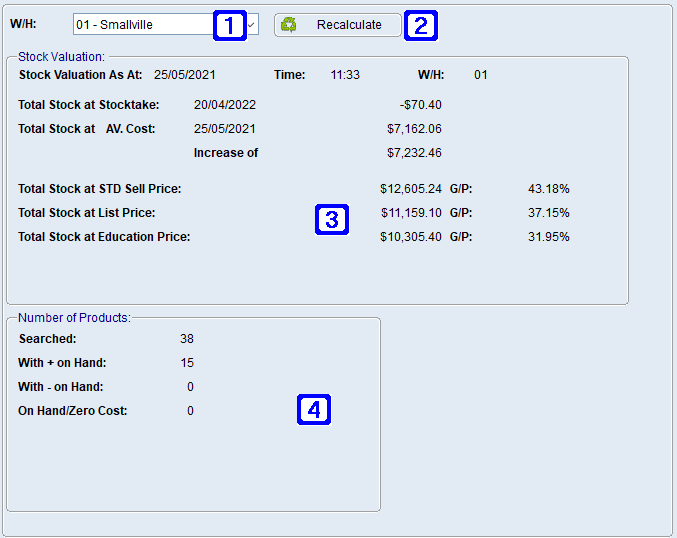Click the 'With + on Hand' count 15
This screenshot has width=677, height=538.
187,363
